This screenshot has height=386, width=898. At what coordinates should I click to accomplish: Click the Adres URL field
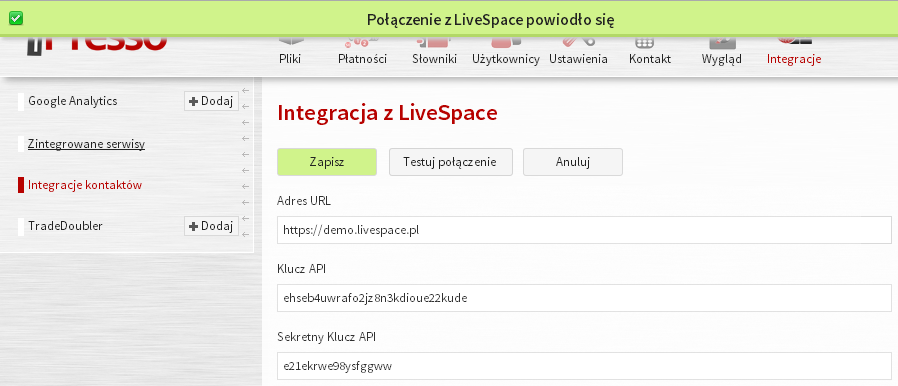tap(584, 230)
